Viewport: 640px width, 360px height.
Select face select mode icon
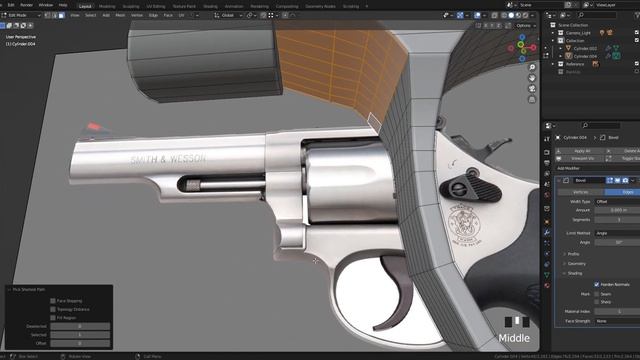tap(61, 15)
